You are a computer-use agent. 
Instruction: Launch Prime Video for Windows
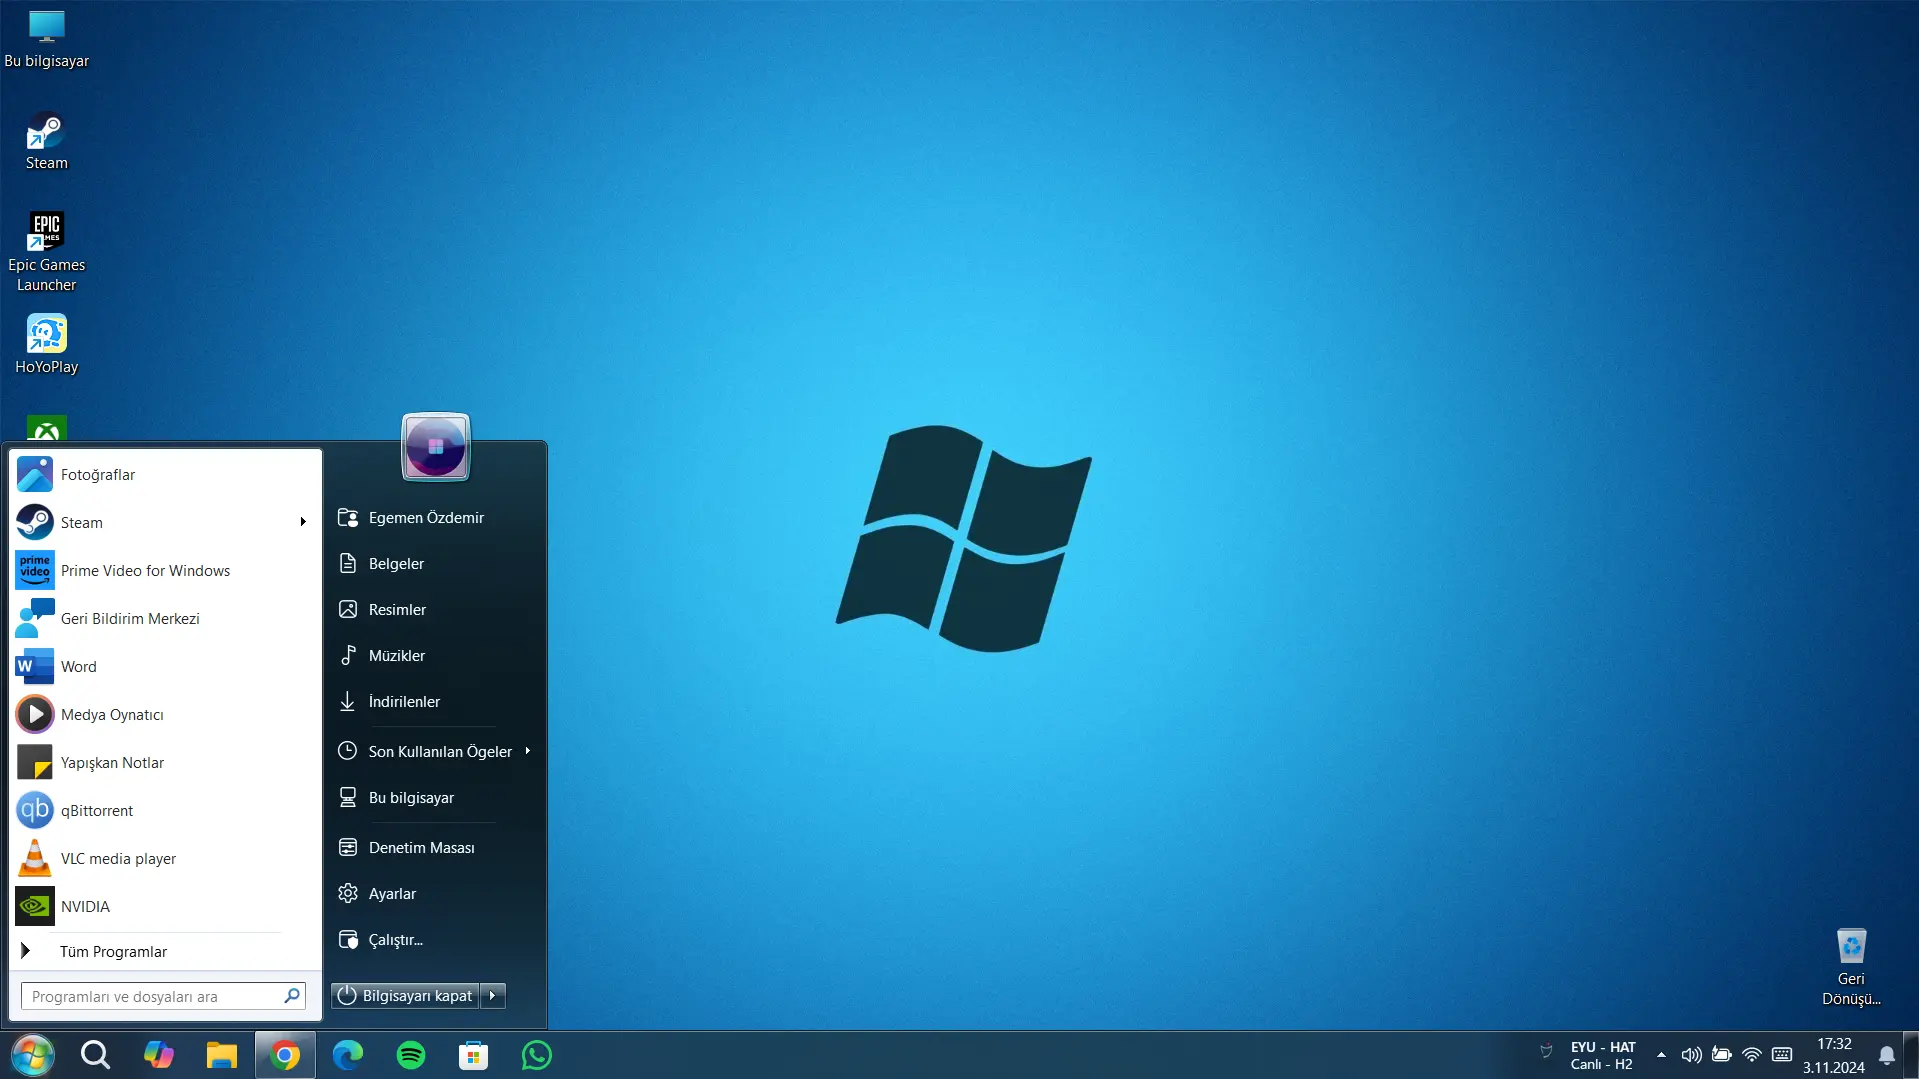(166, 571)
